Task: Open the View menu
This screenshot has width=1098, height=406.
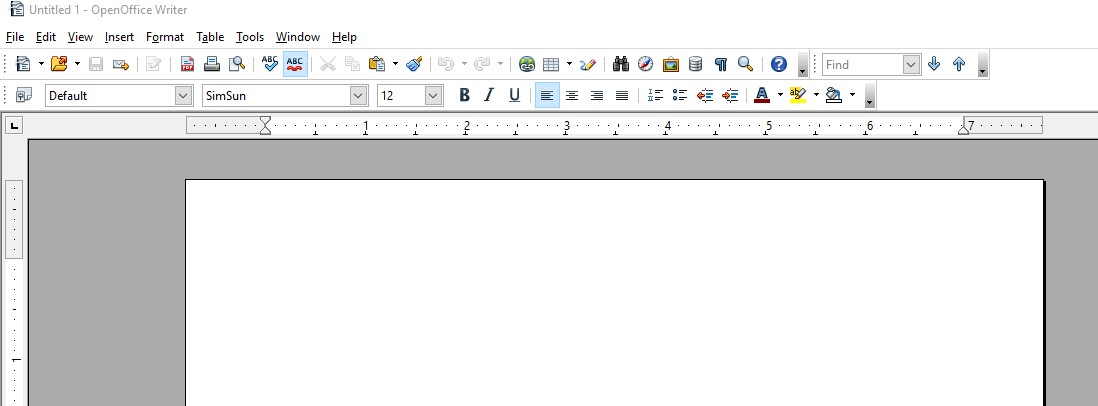Action: [81, 37]
